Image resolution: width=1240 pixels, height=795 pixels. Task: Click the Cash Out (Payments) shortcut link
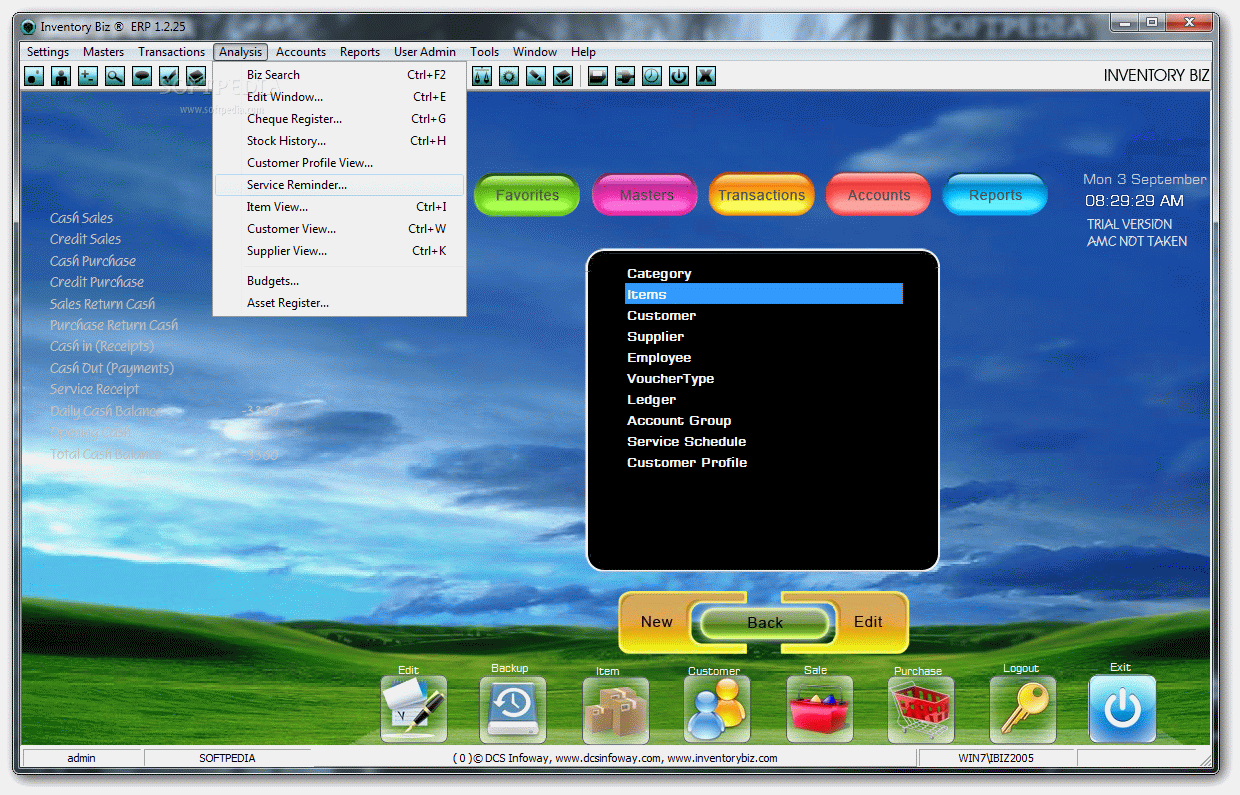112,368
